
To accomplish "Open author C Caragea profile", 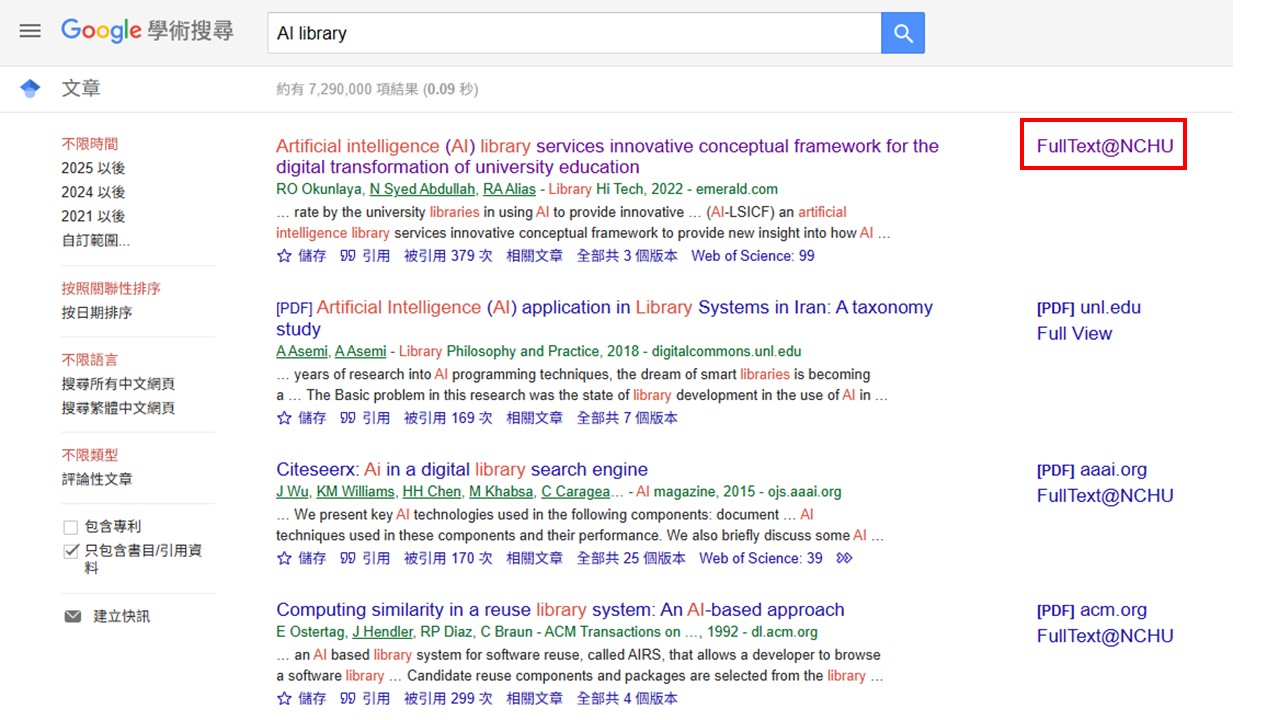I will coord(575,492).
